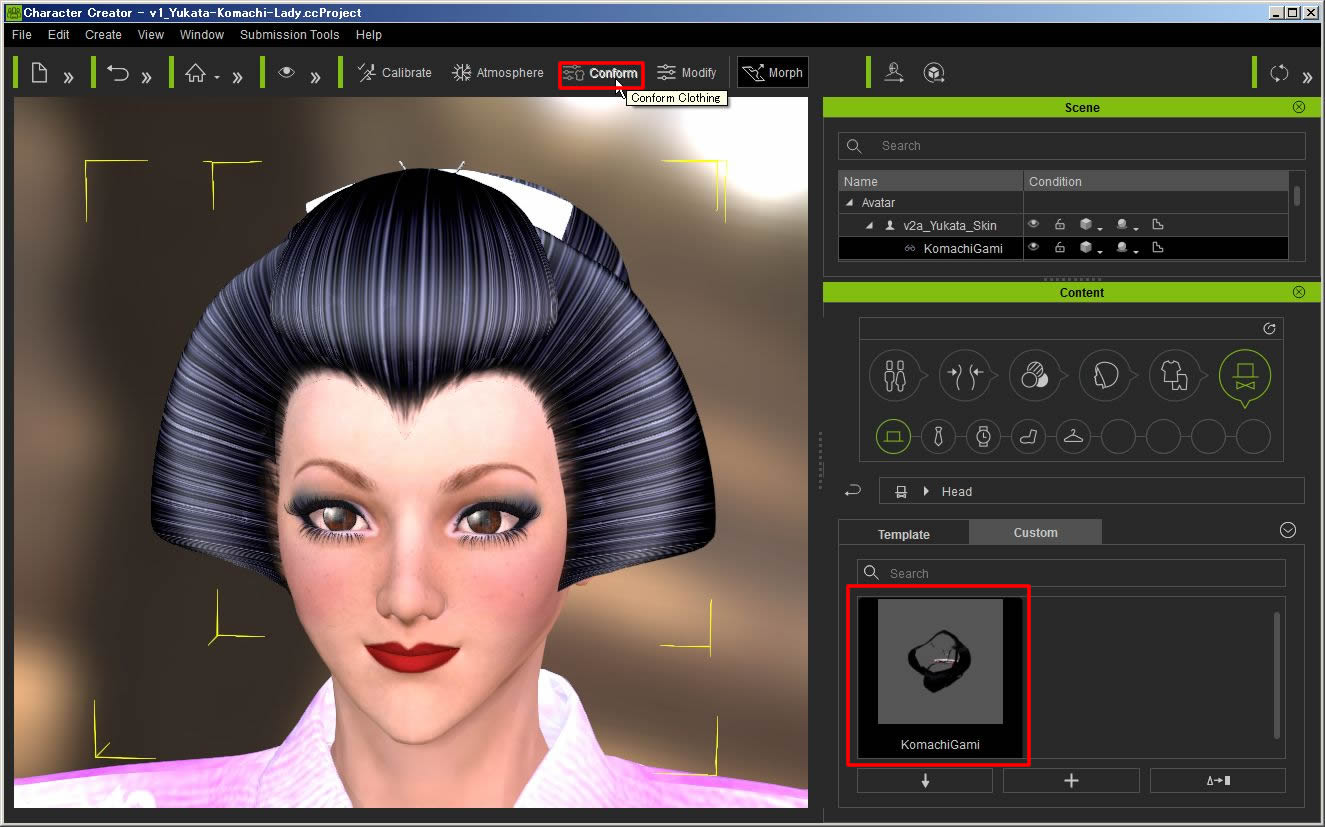Open the Create menu

pos(103,34)
